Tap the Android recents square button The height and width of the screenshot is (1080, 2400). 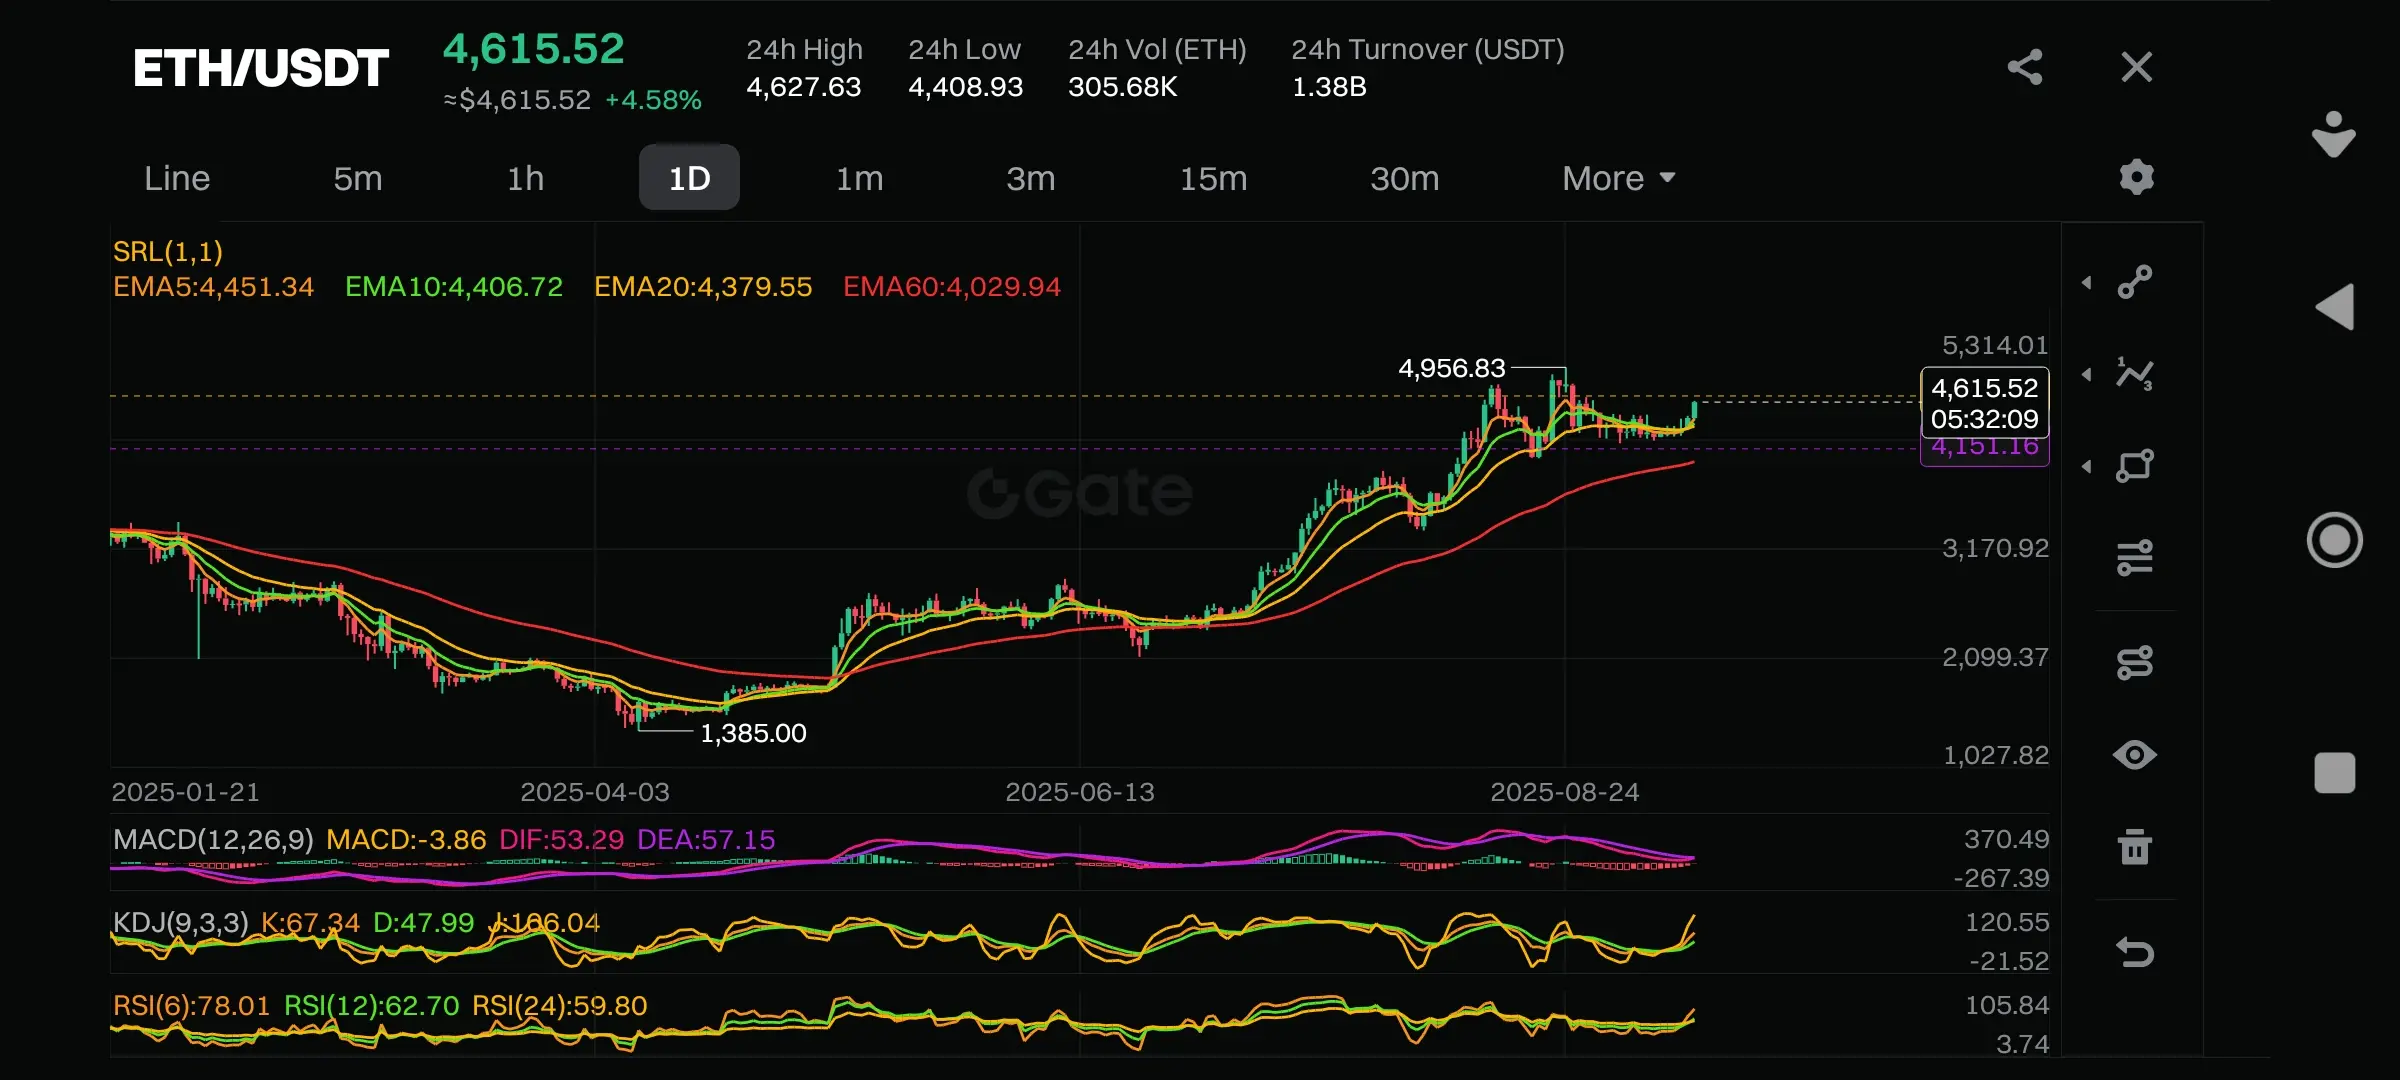pos(2335,773)
